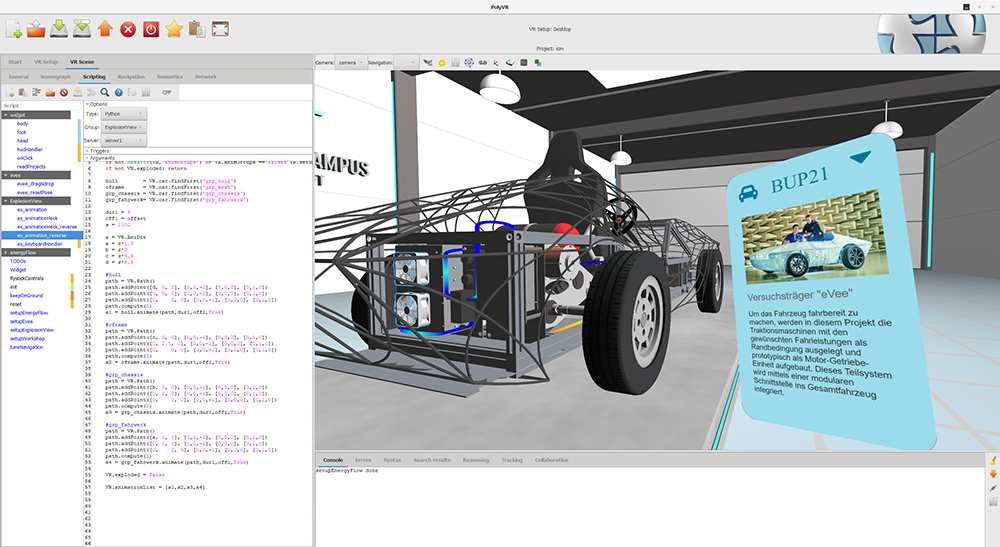
Task: Click the red stop/cancel icon in main toolbar
Action: coord(128,28)
